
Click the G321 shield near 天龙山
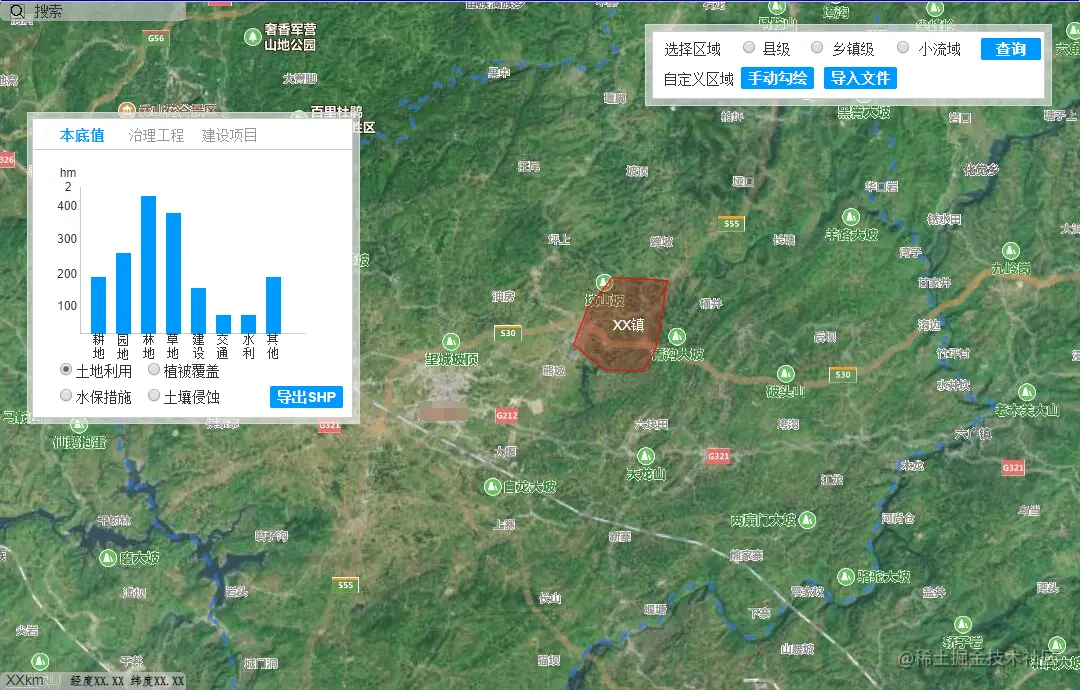[x=718, y=456]
